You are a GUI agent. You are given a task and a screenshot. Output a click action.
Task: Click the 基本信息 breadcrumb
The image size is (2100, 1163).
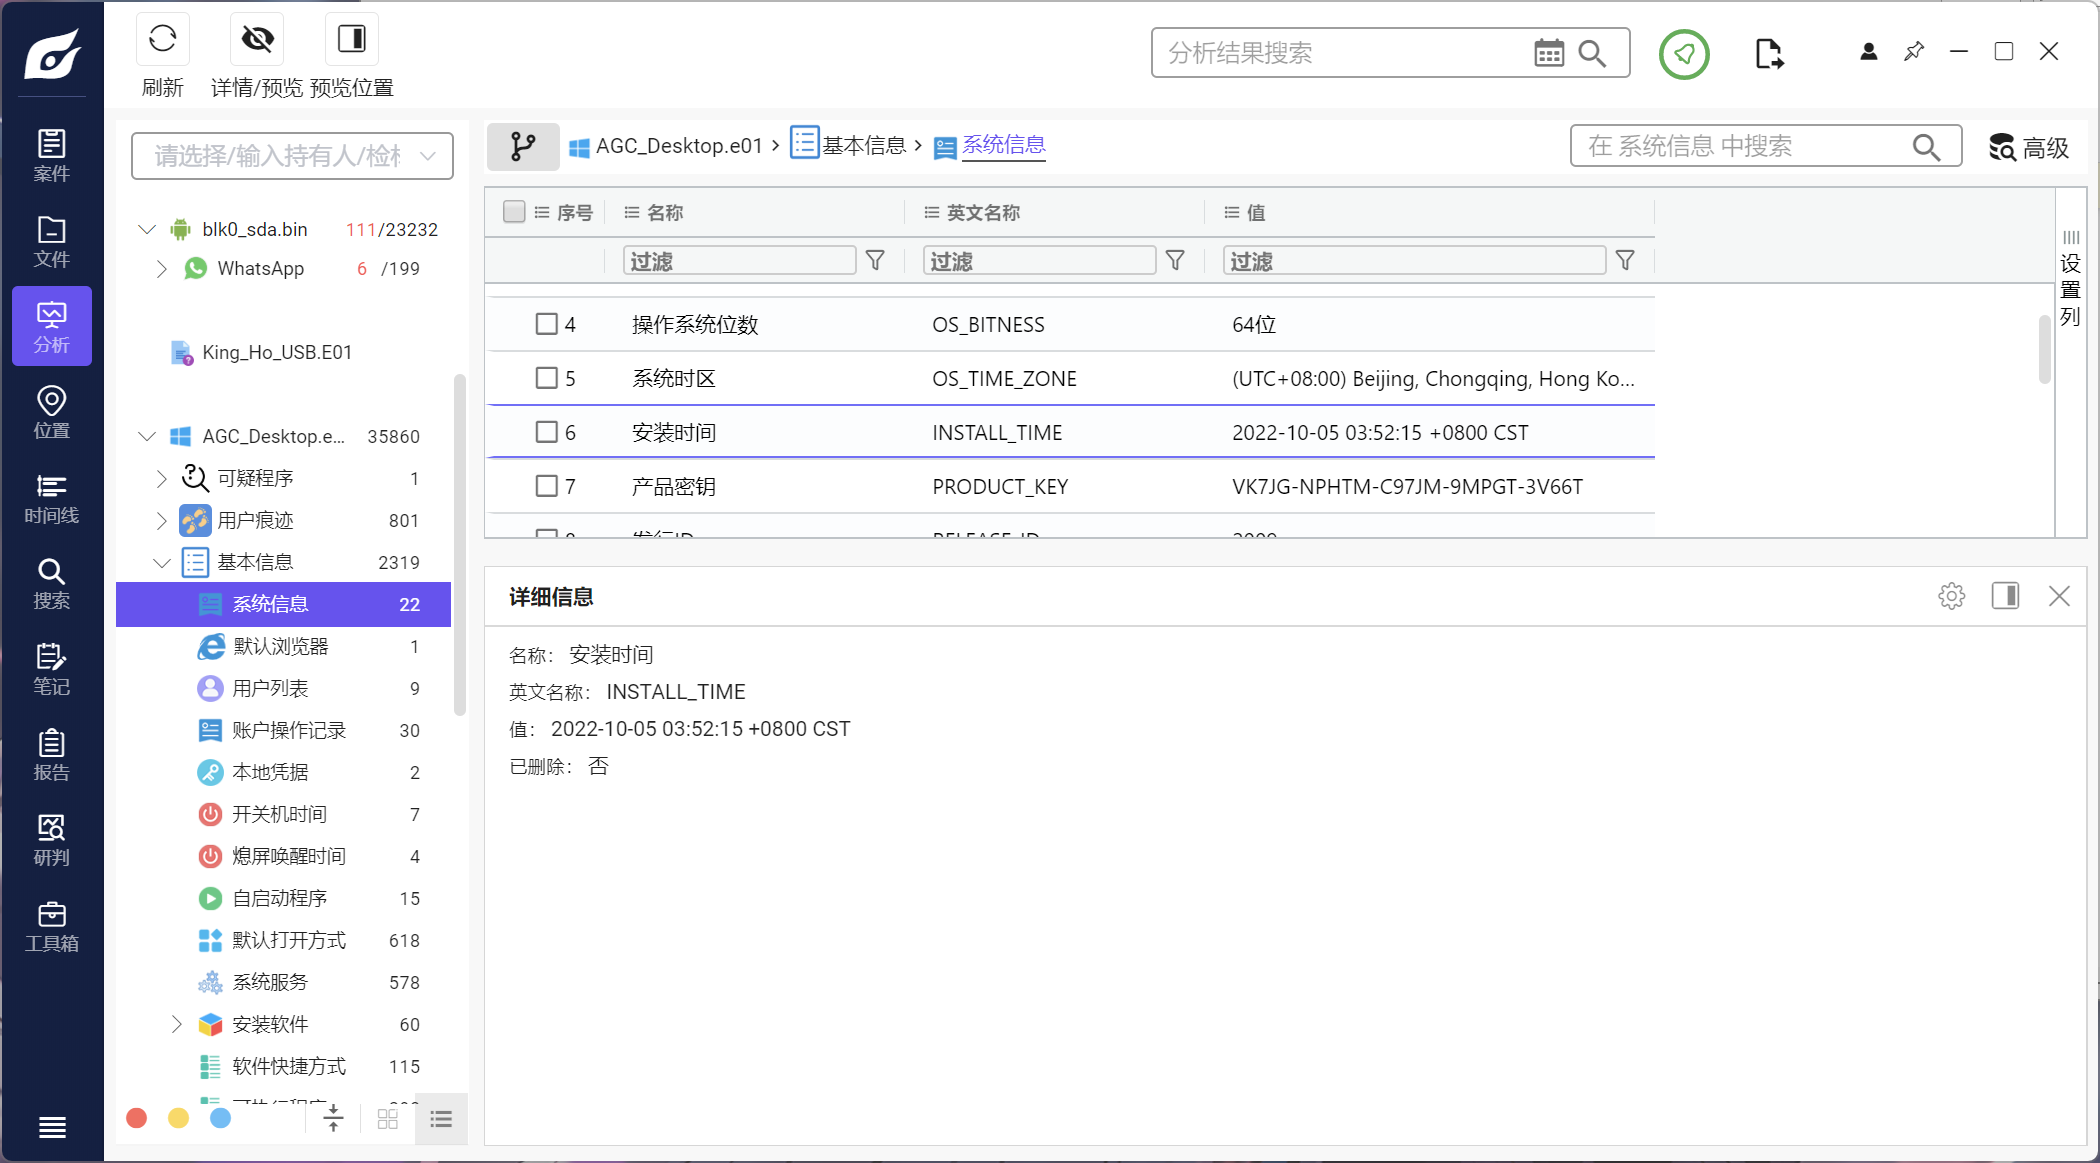(849, 144)
